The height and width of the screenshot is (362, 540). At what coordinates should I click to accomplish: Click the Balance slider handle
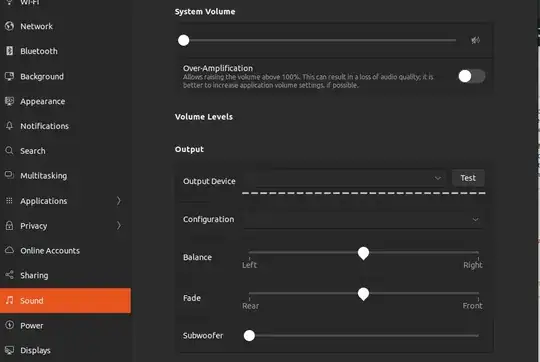363,253
